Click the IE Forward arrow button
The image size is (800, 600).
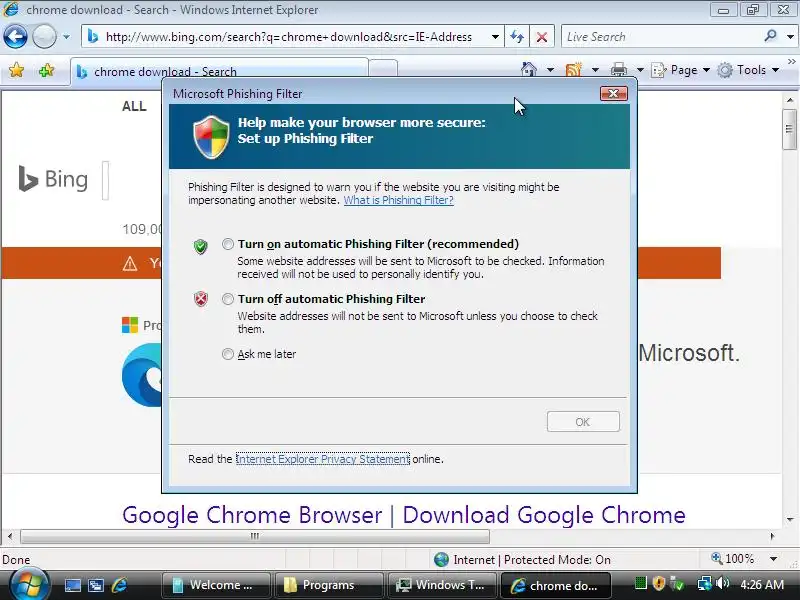pyautogui.click(x=44, y=37)
